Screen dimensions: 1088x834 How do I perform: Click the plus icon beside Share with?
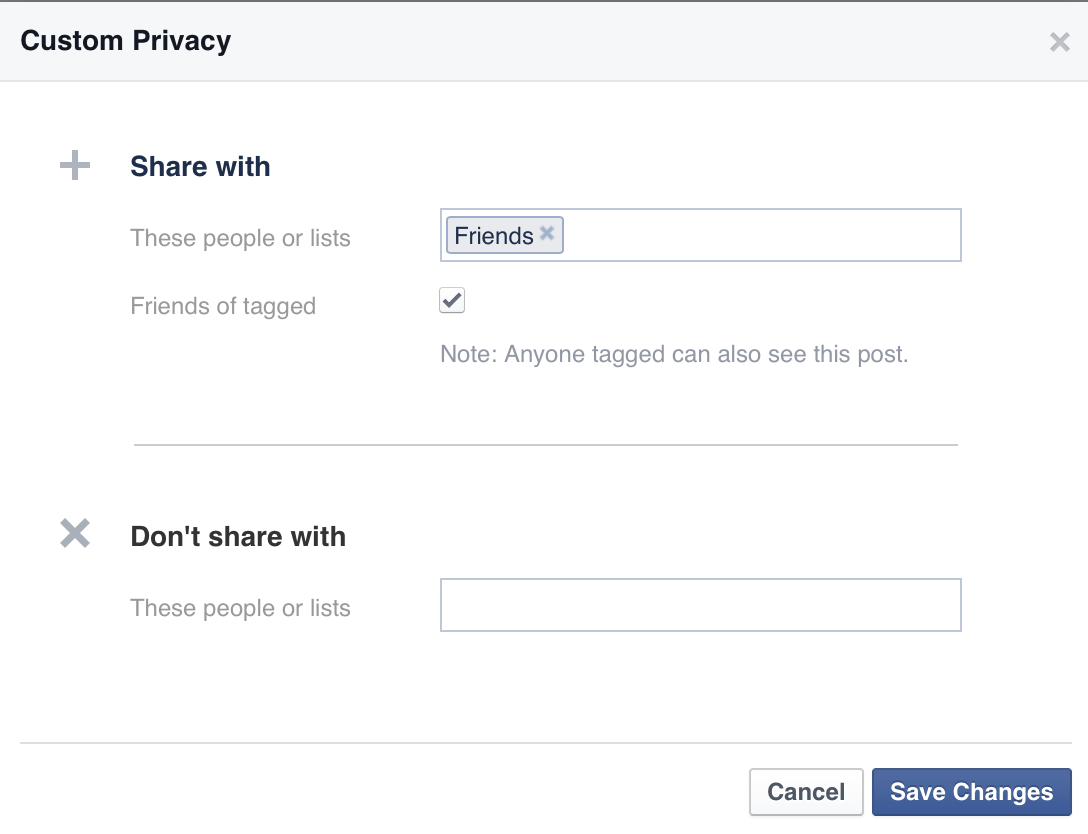(75, 166)
